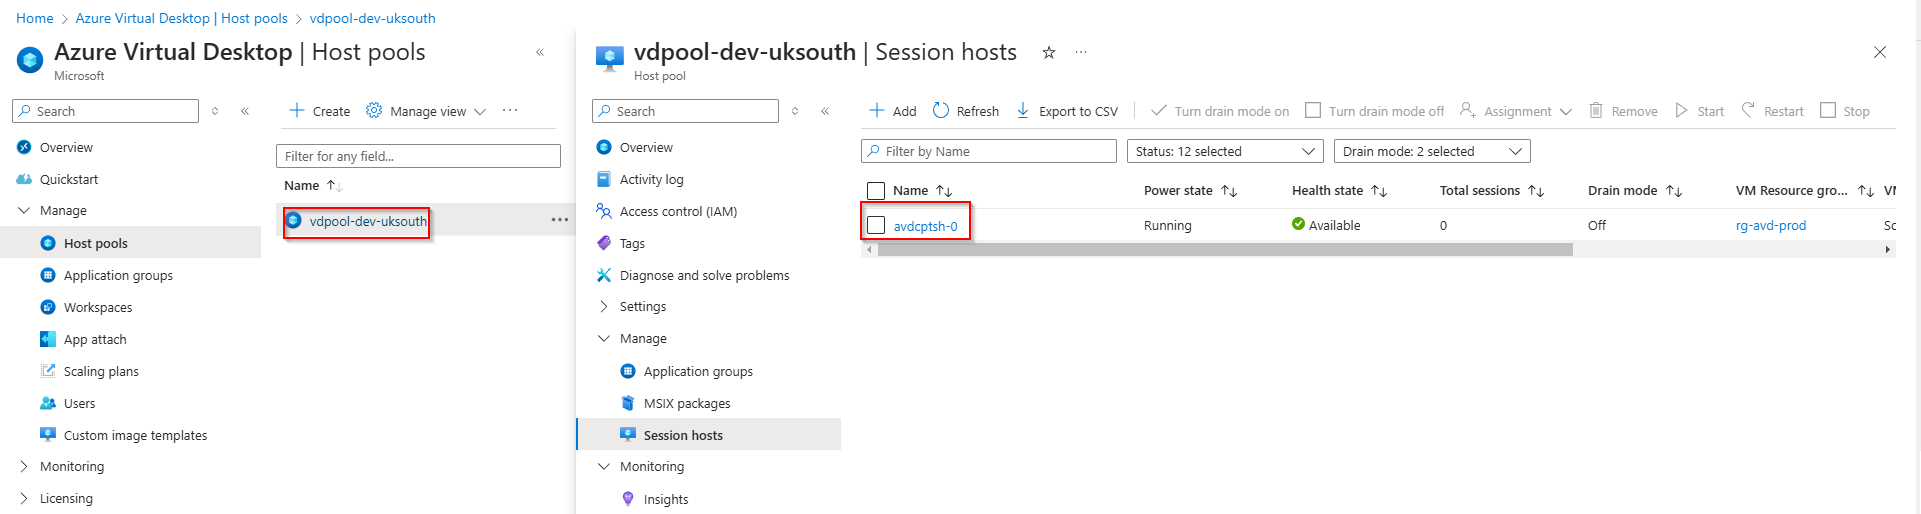The width and height of the screenshot is (1921, 514).
Task: Open the Status: 12 selected dropdown
Action: coord(1224,151)
